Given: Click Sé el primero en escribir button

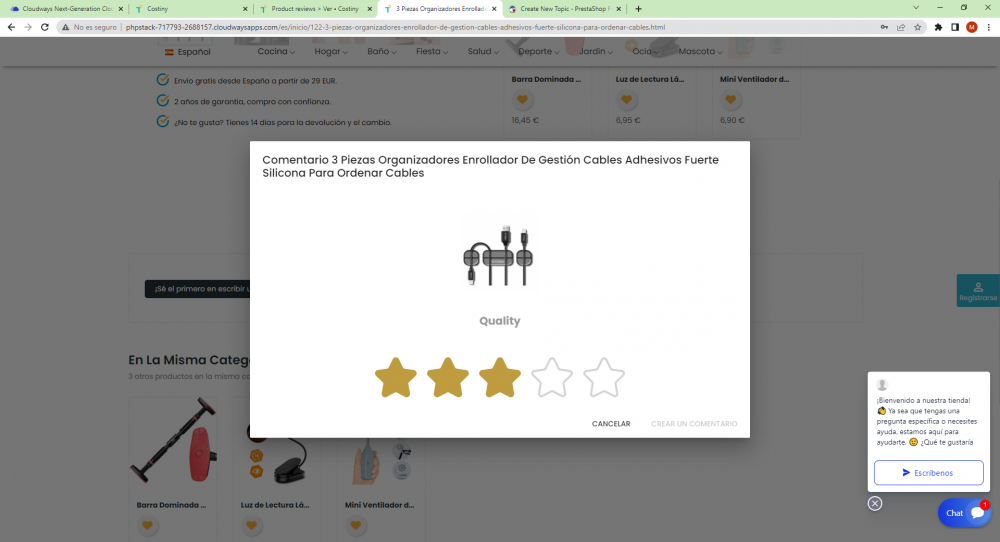Looking at the screenshot, I should pyautogui.click(x=198, y=289).
